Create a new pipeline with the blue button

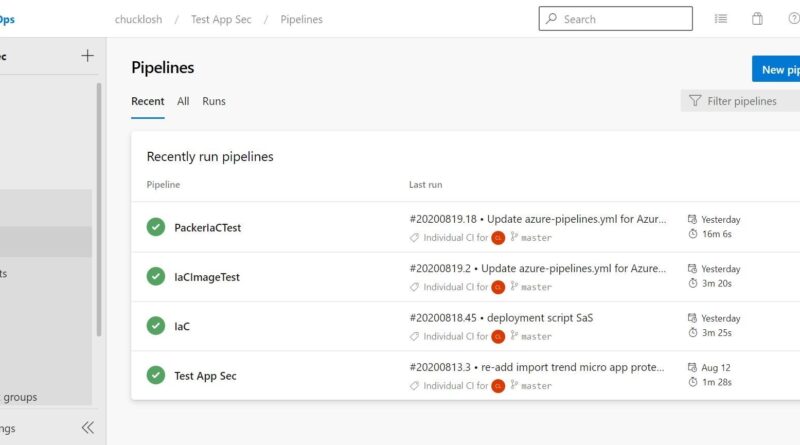click(x=776, y=69)
